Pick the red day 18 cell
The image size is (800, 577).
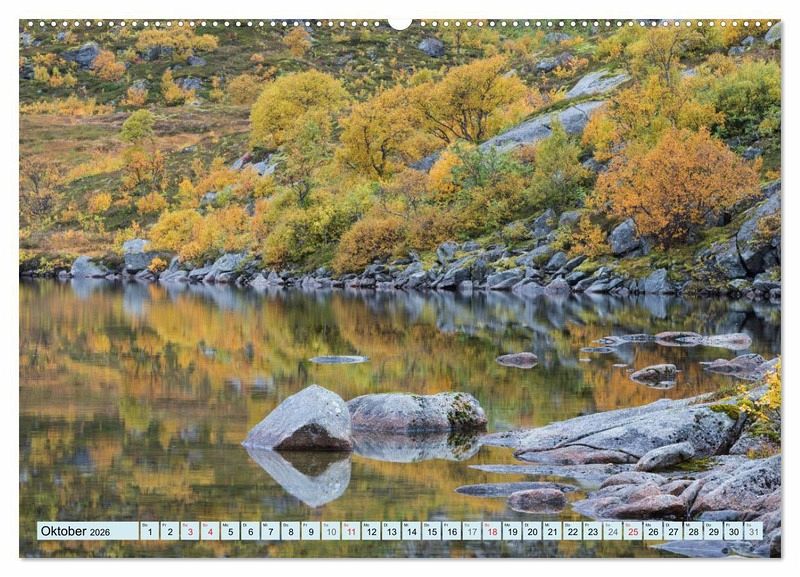(492, 531)
